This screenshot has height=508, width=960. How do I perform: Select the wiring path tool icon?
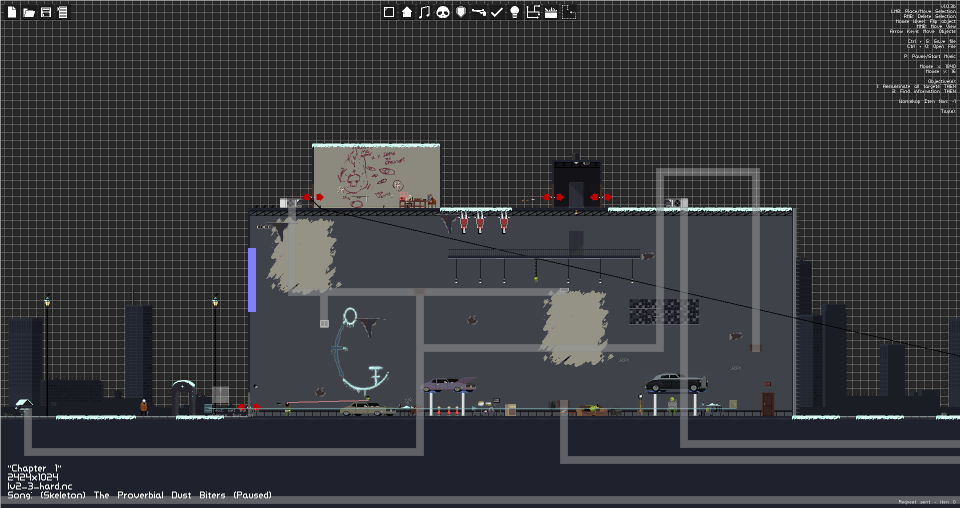[533, 12]
